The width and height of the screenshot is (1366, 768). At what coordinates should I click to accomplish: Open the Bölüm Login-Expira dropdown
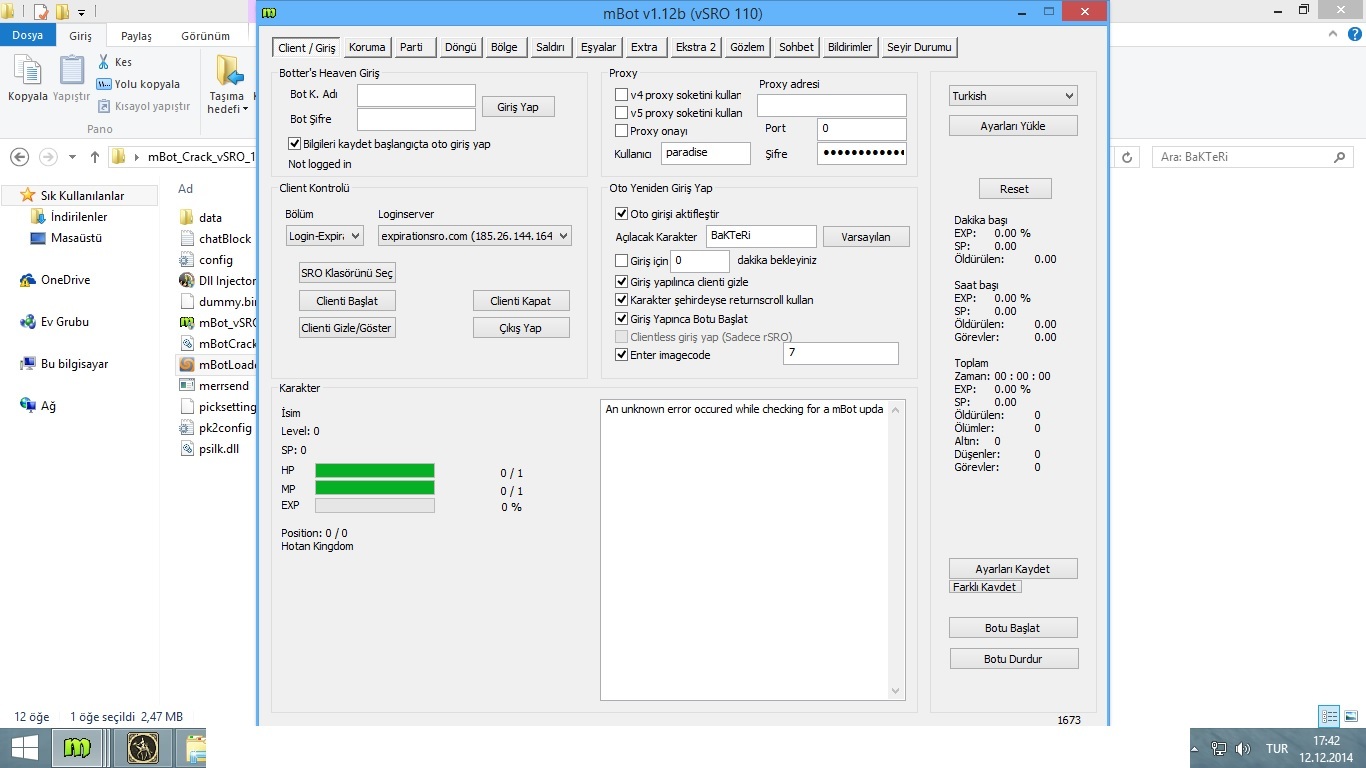coord(324,236)
